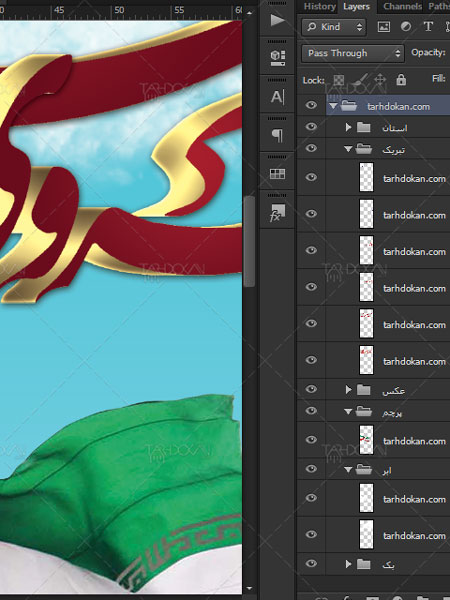
Task: Switch to the Paths tab
Action: [439, 6]
